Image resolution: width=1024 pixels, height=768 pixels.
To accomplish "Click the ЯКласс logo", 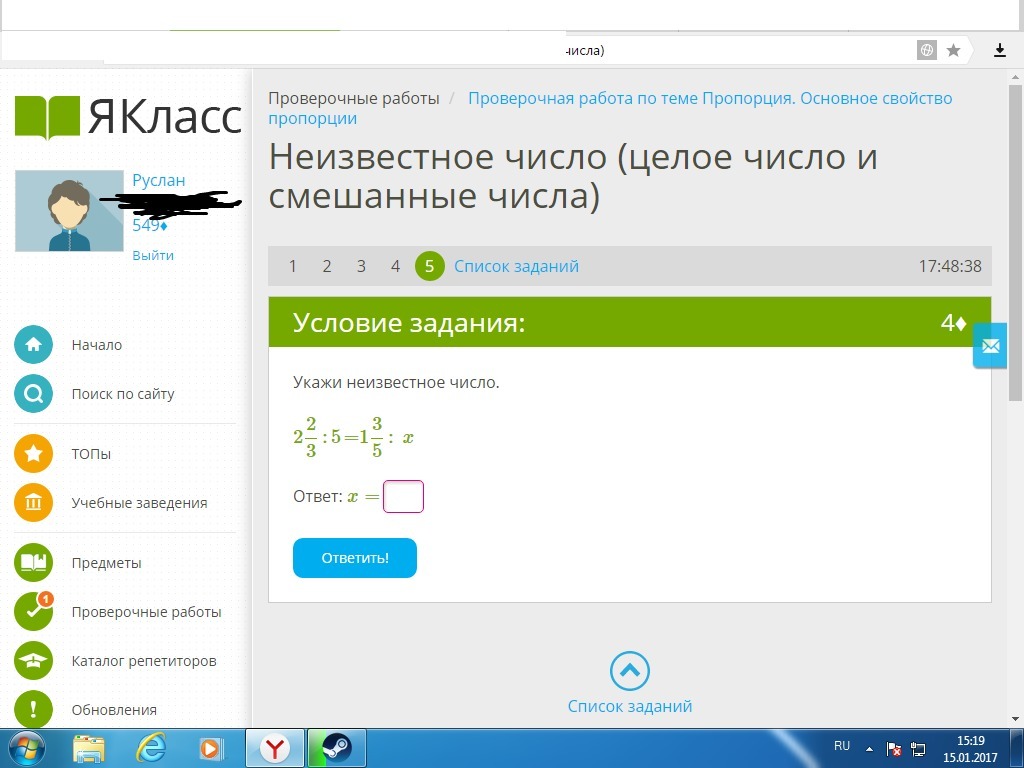I will 128,118.
